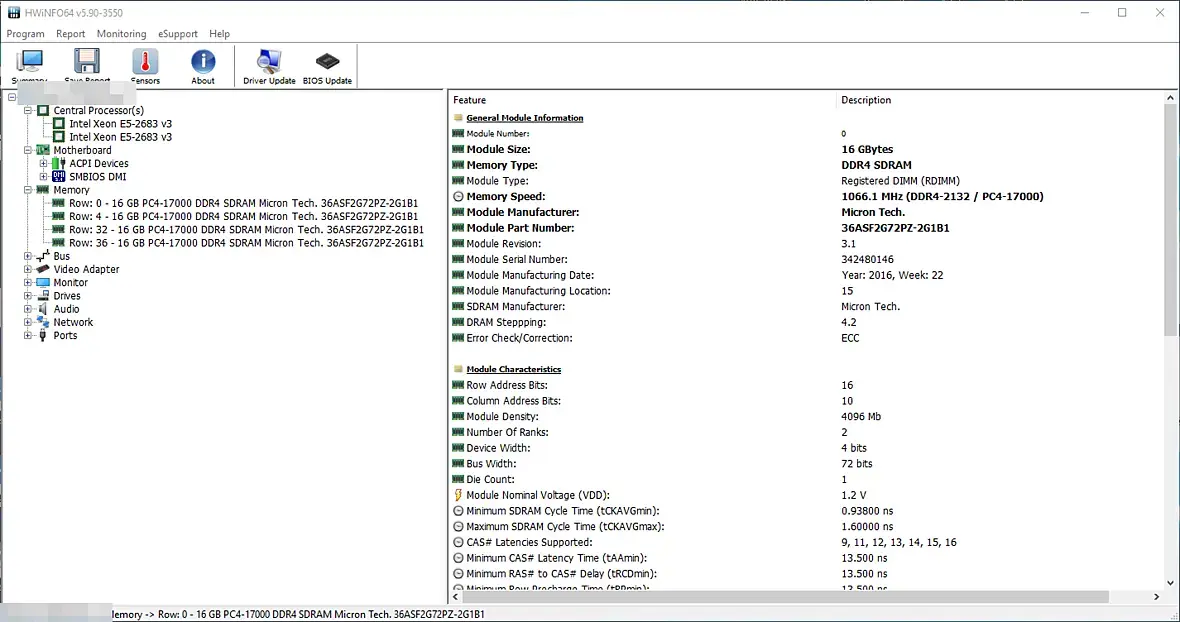This screenshot has height=622, width=1180.
Task: Expand the Monitor tree node
Action: click(28, 283)
